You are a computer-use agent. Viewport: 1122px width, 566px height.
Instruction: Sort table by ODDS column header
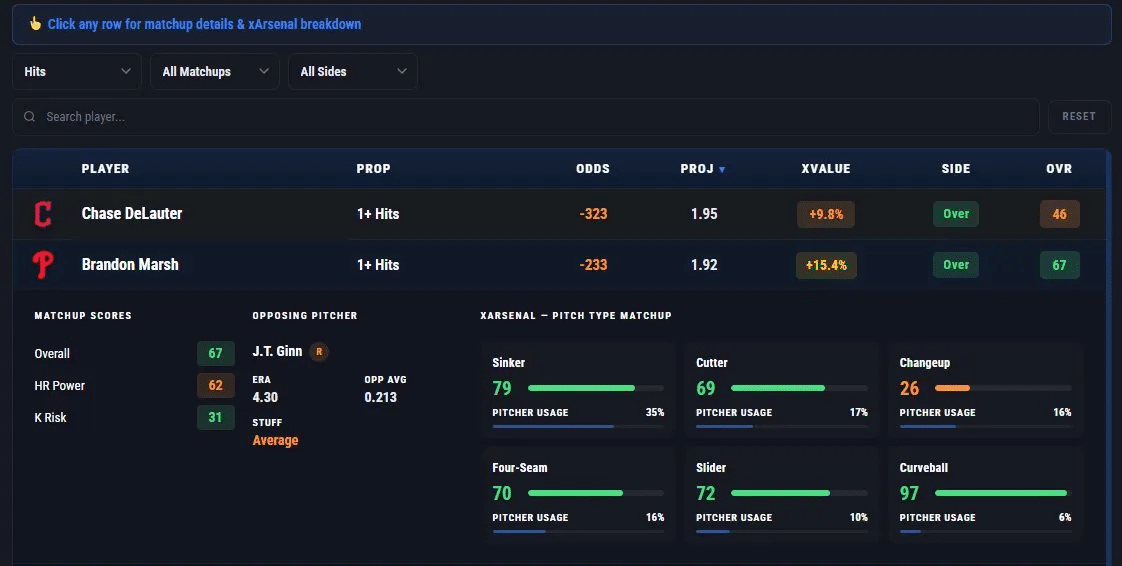coord(593,169)
